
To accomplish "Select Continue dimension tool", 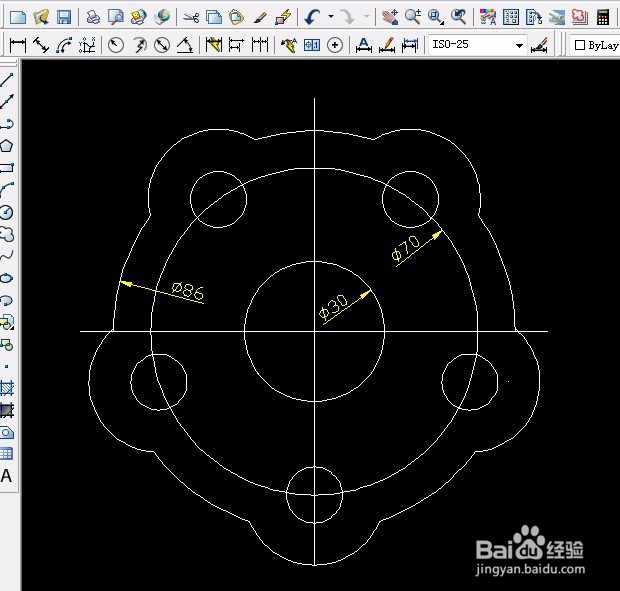I will coord(260,45).
